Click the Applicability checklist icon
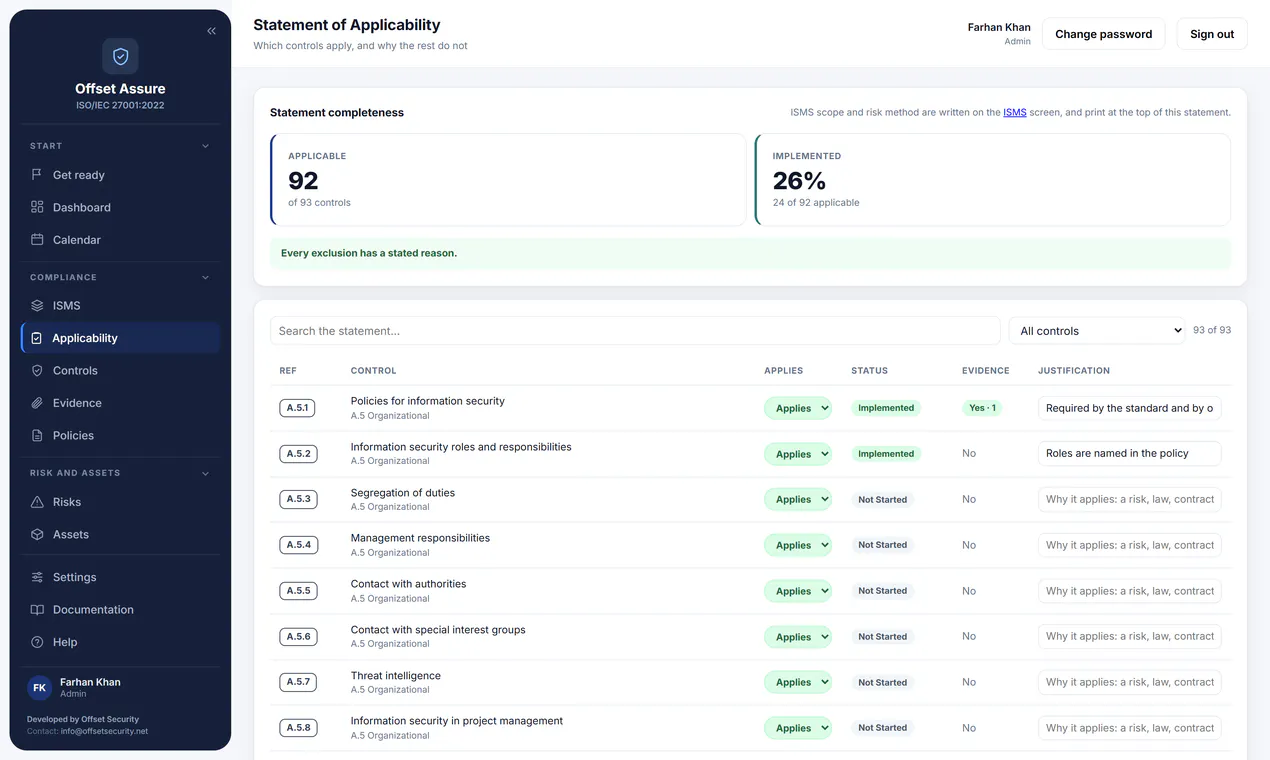 coord(37,338)
